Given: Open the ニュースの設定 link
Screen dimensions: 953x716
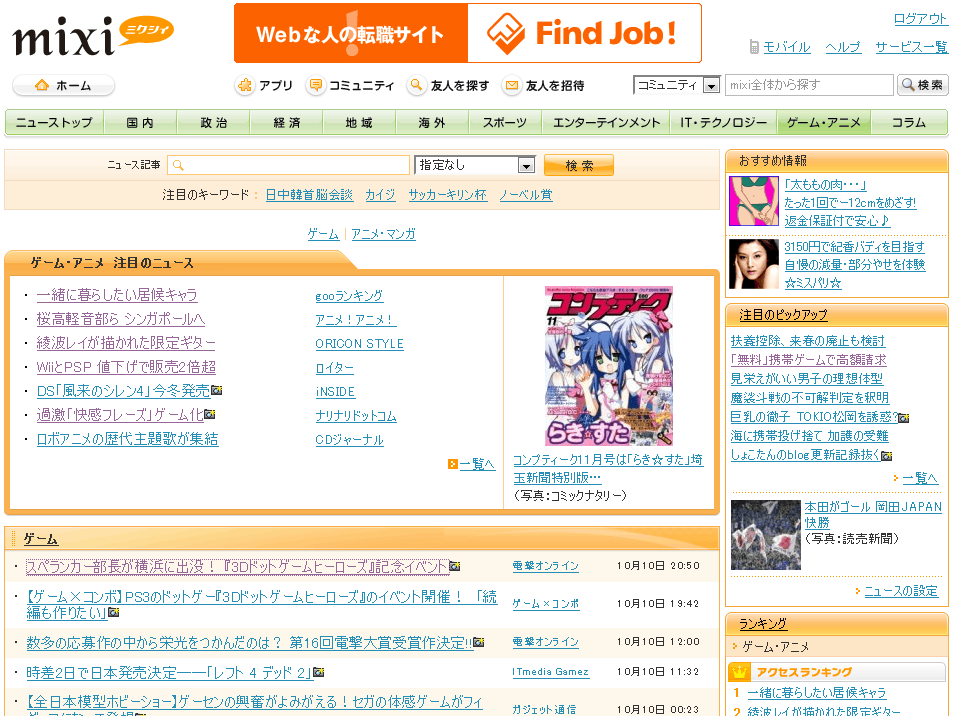Looking at the screenshot, I should coord(901,591).
